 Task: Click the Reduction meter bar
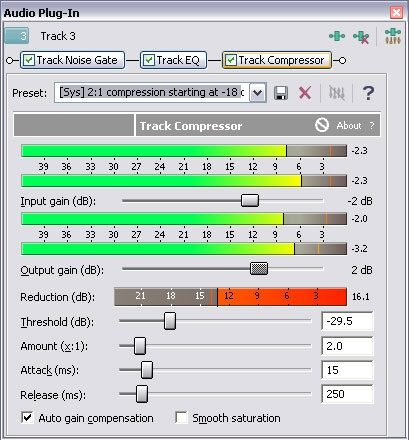[230, 296]
